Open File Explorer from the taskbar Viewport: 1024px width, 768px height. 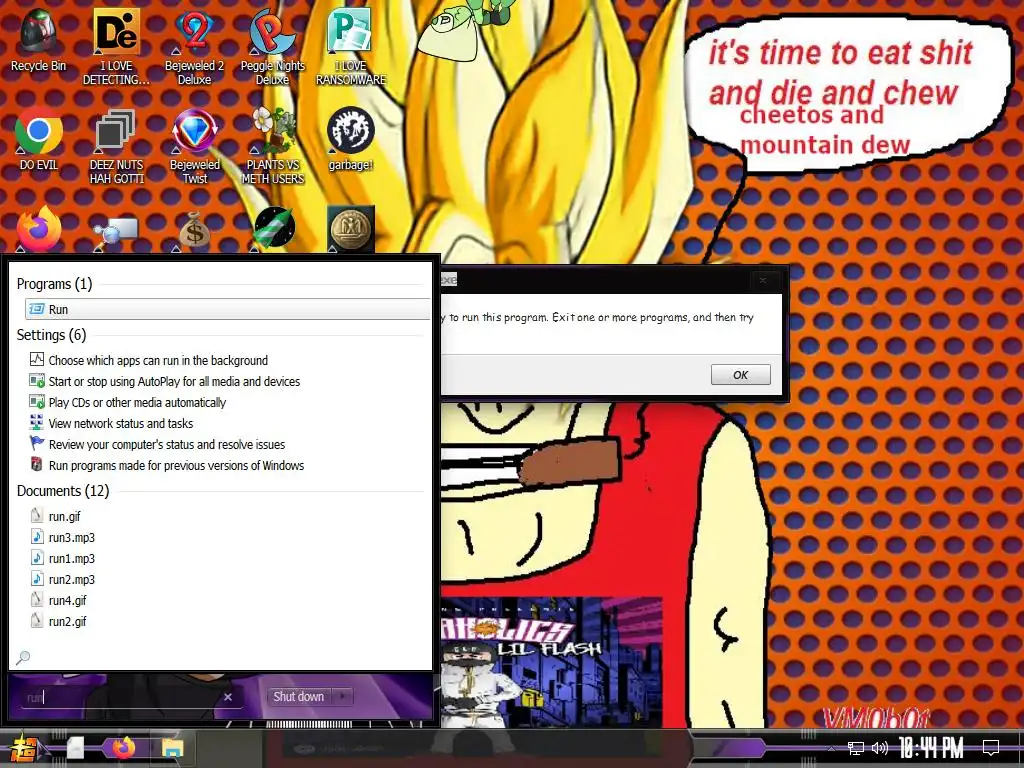click(172, 748)
